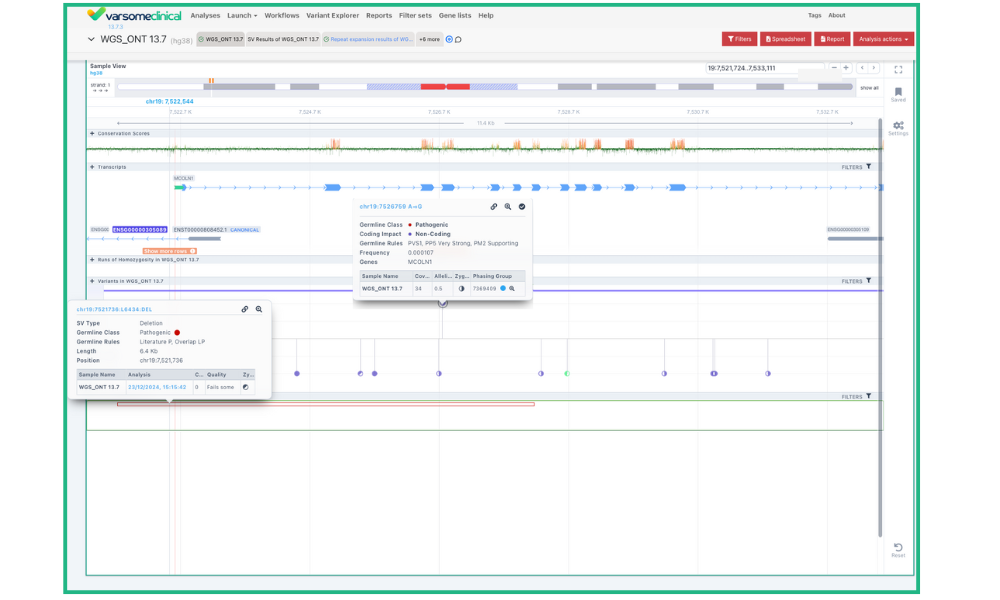Expand Runs of Homozygosity track
The width and height of the screenshot is (1000, 600).
click(92, 259)
